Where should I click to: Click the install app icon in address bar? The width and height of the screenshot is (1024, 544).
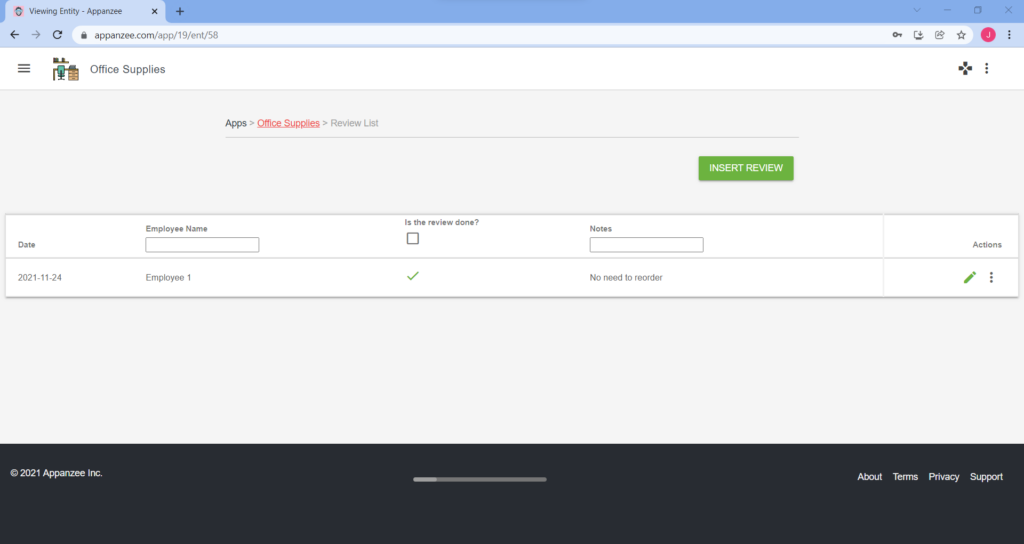coord(918,35)
